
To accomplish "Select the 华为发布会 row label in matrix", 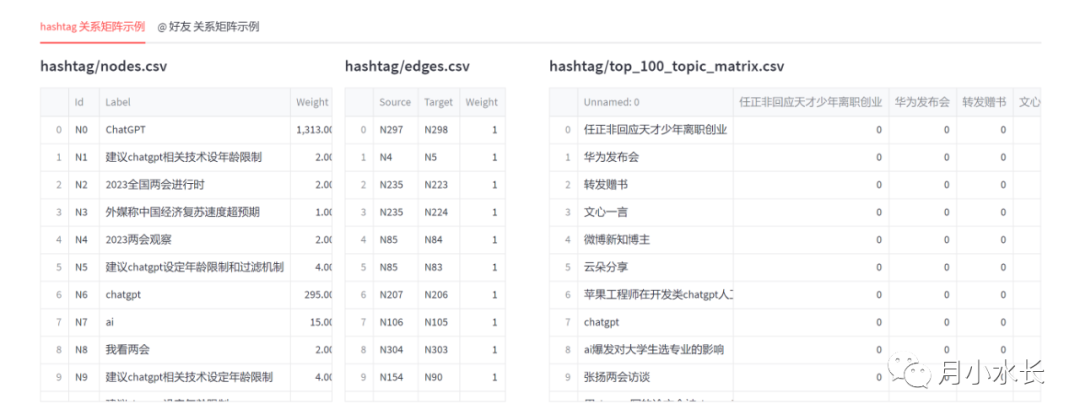I will (655, 157).
